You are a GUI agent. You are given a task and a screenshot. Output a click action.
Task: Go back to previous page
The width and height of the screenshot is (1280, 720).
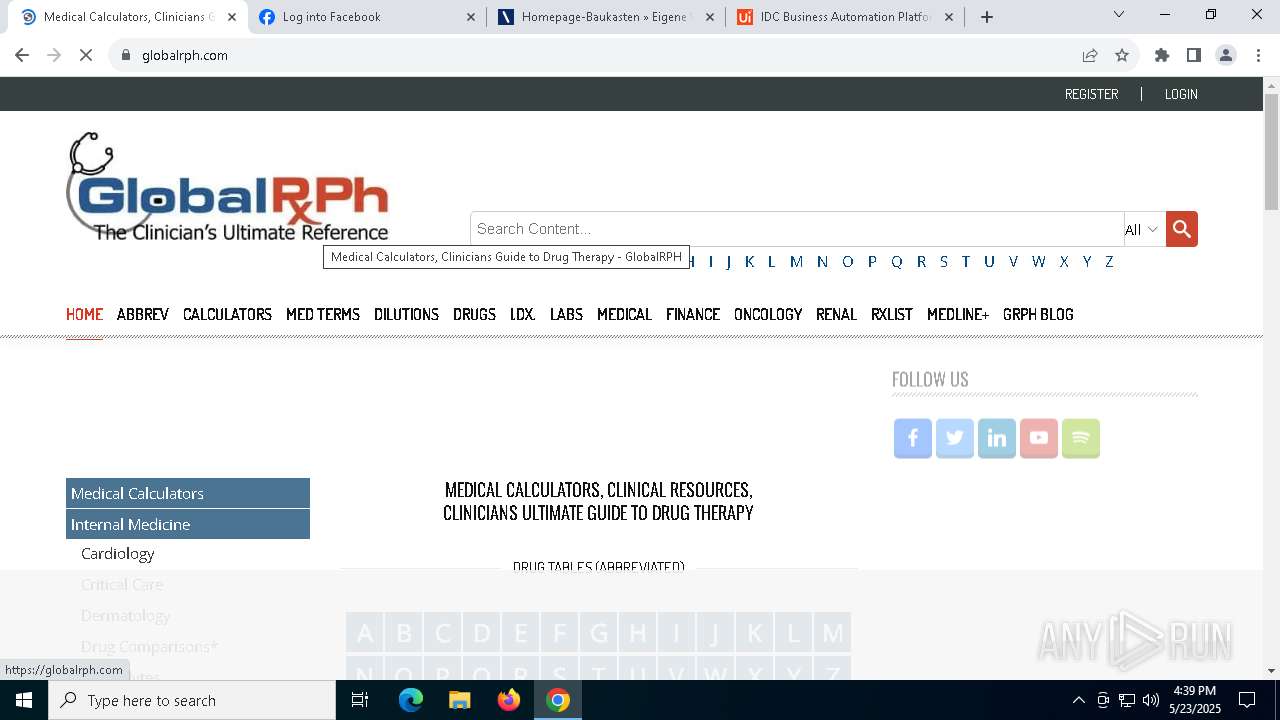point(22,55)
